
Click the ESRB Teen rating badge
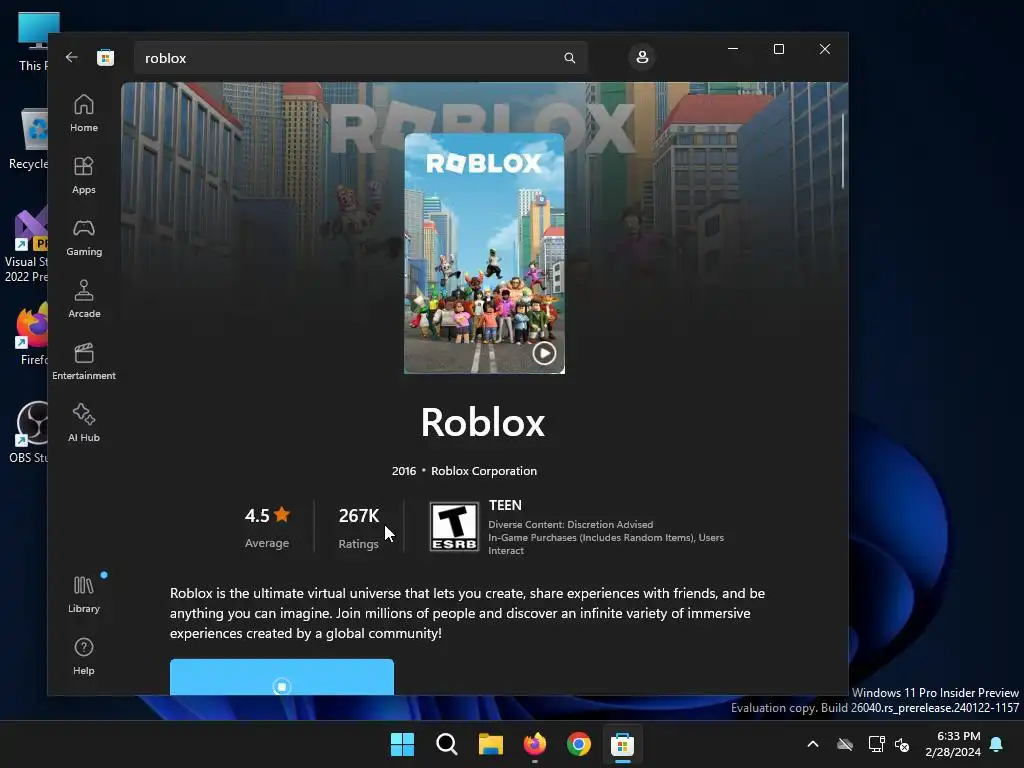[x=454, y=527]
